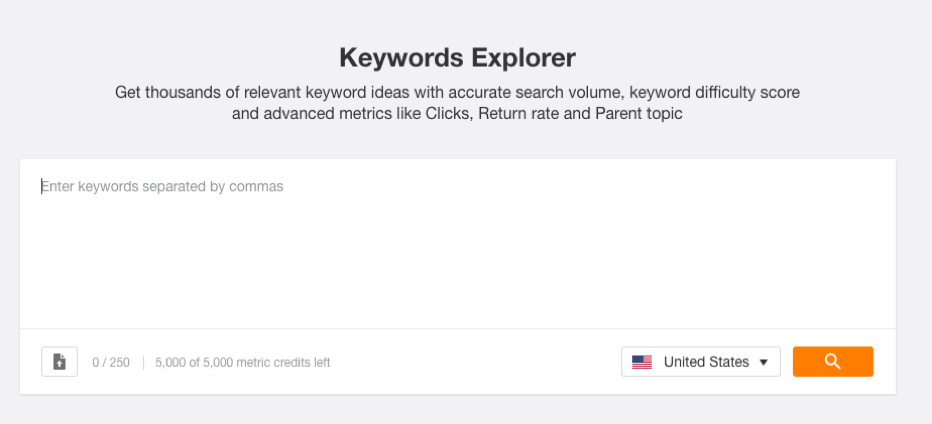Click the orange search button's left edge
This screenshot has width=932, height=424.
pos(796,362)
